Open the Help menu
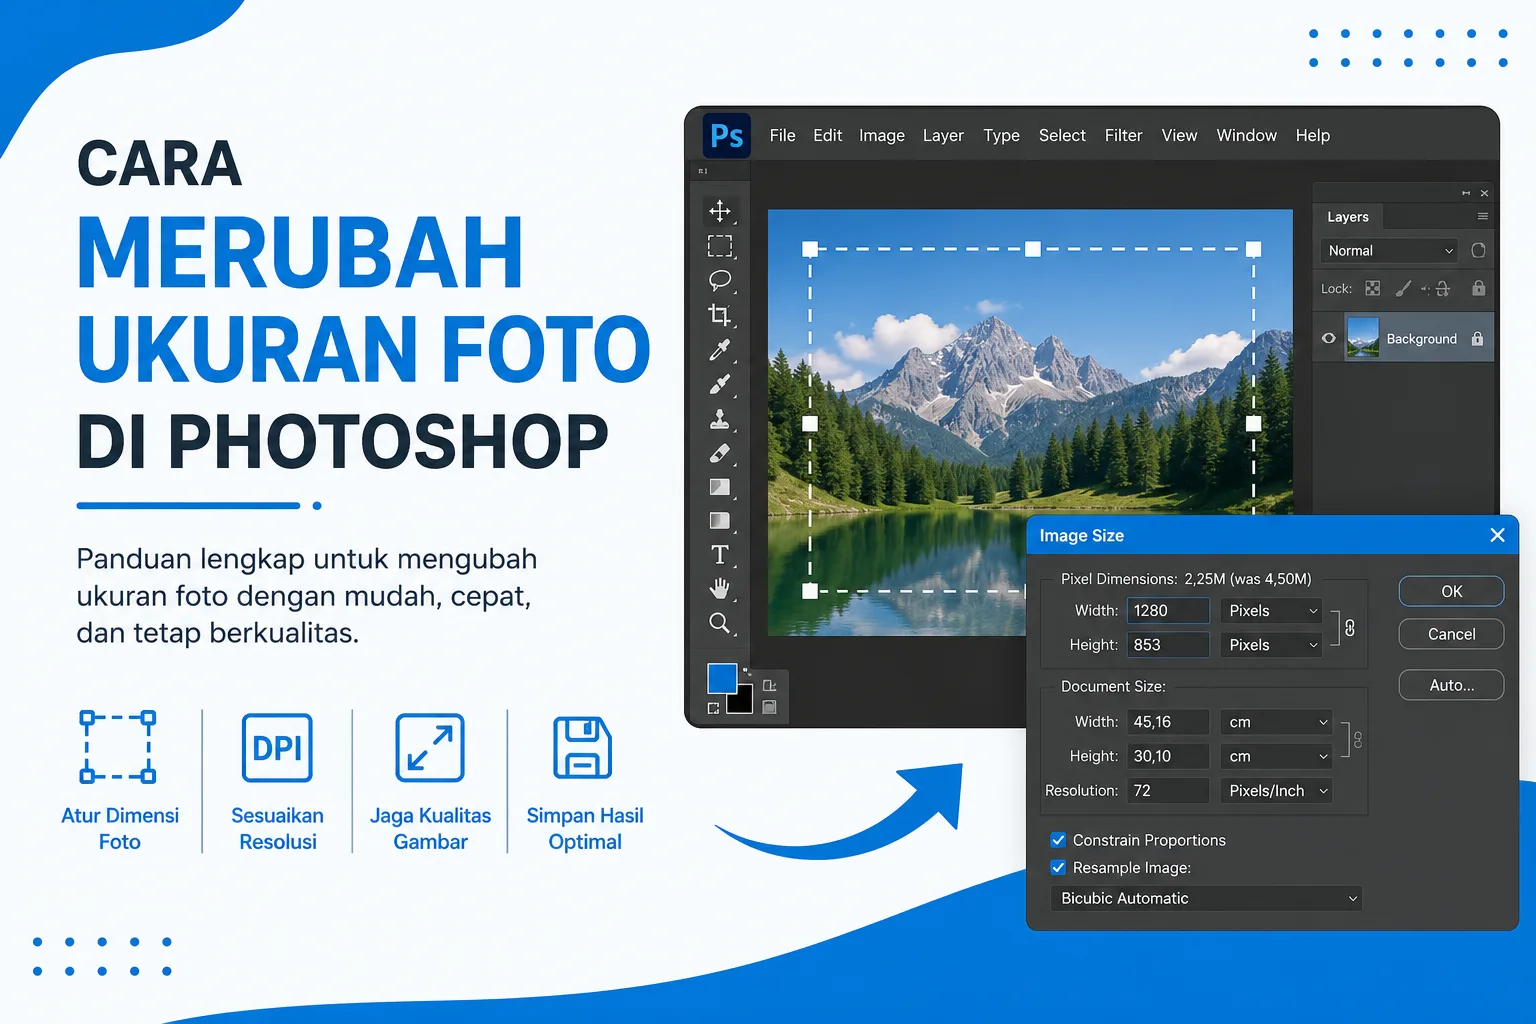Viewport: 1536px width, 1024px height. tap(1313, 135)
